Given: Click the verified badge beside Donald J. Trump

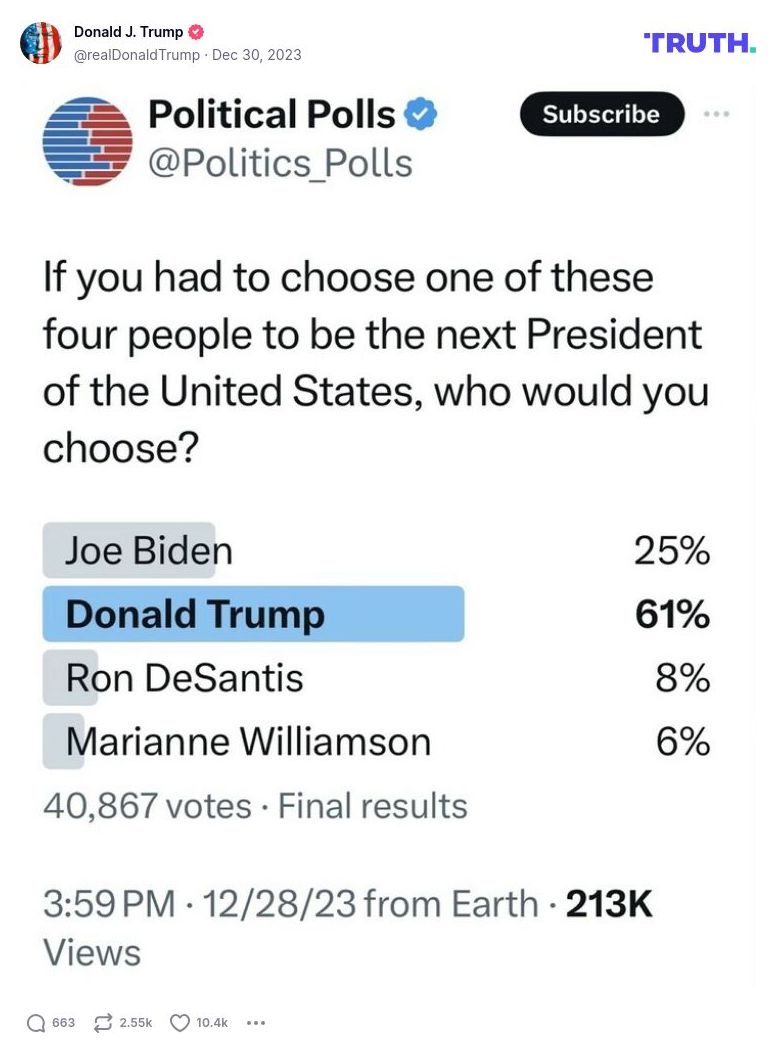Looking at the screenshot, I should coord(195,31).
